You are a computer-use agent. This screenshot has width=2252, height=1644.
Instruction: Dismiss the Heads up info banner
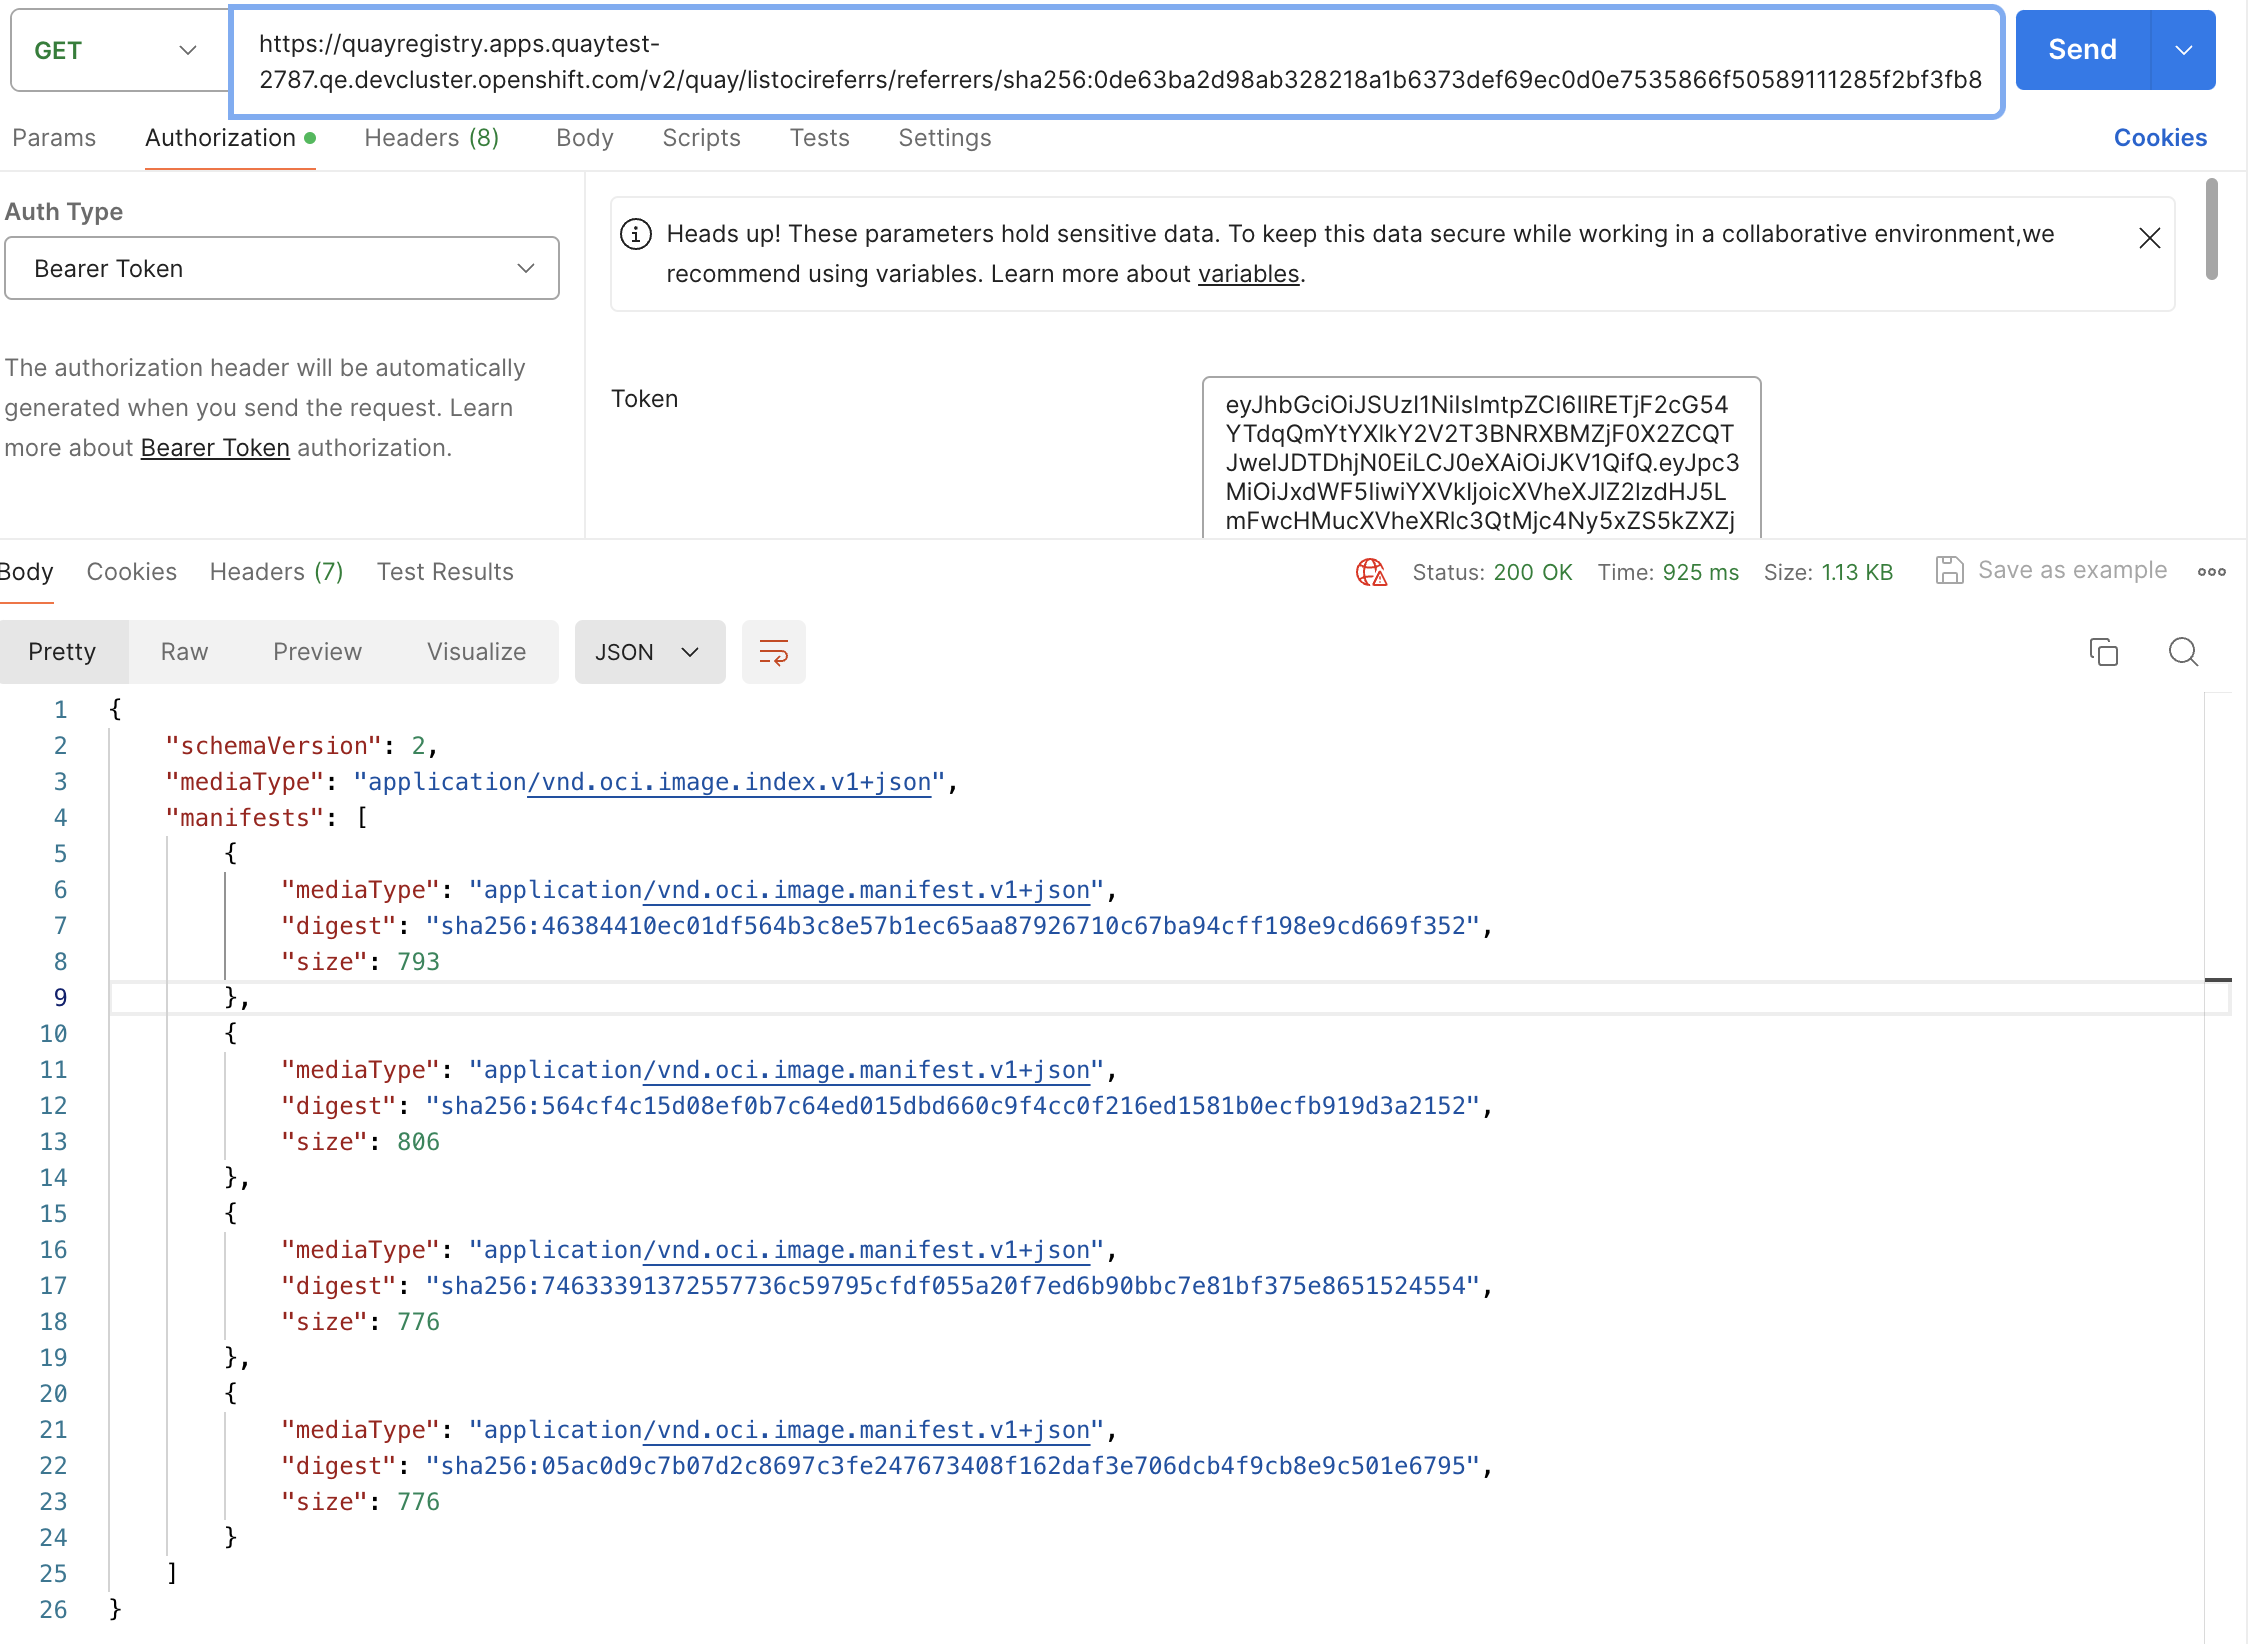click(x=2149, y=238)
